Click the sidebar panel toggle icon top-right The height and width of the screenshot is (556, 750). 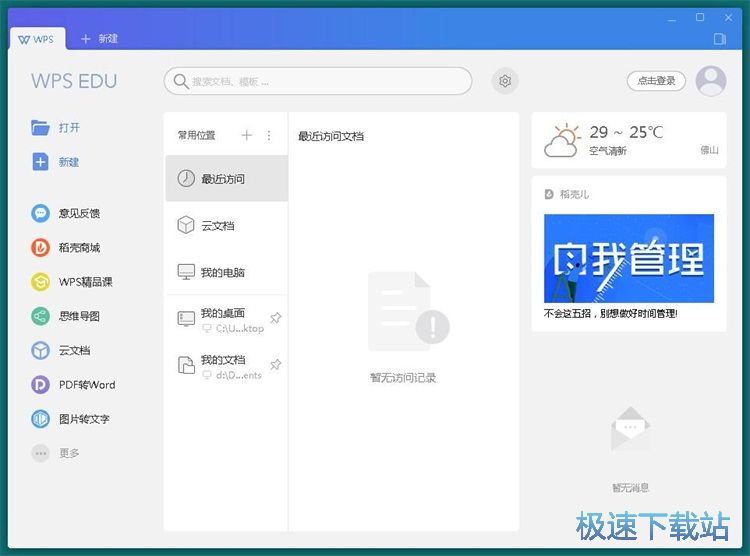(719, 39)
